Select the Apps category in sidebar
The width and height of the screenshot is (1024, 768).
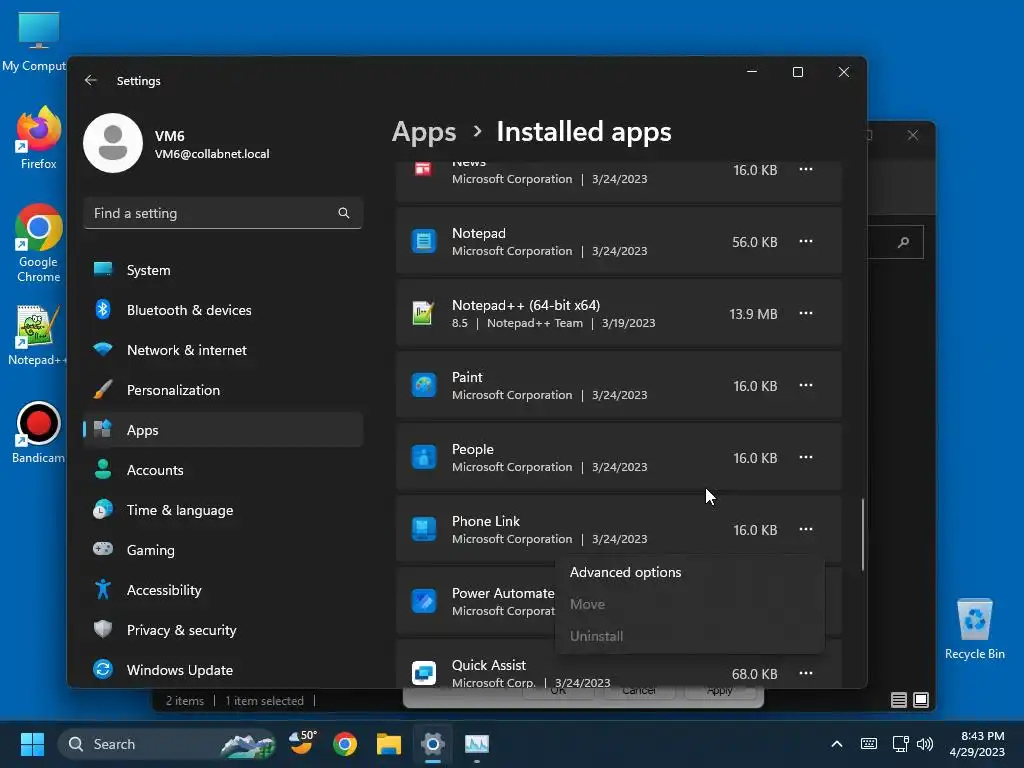(x=223, y=430)
